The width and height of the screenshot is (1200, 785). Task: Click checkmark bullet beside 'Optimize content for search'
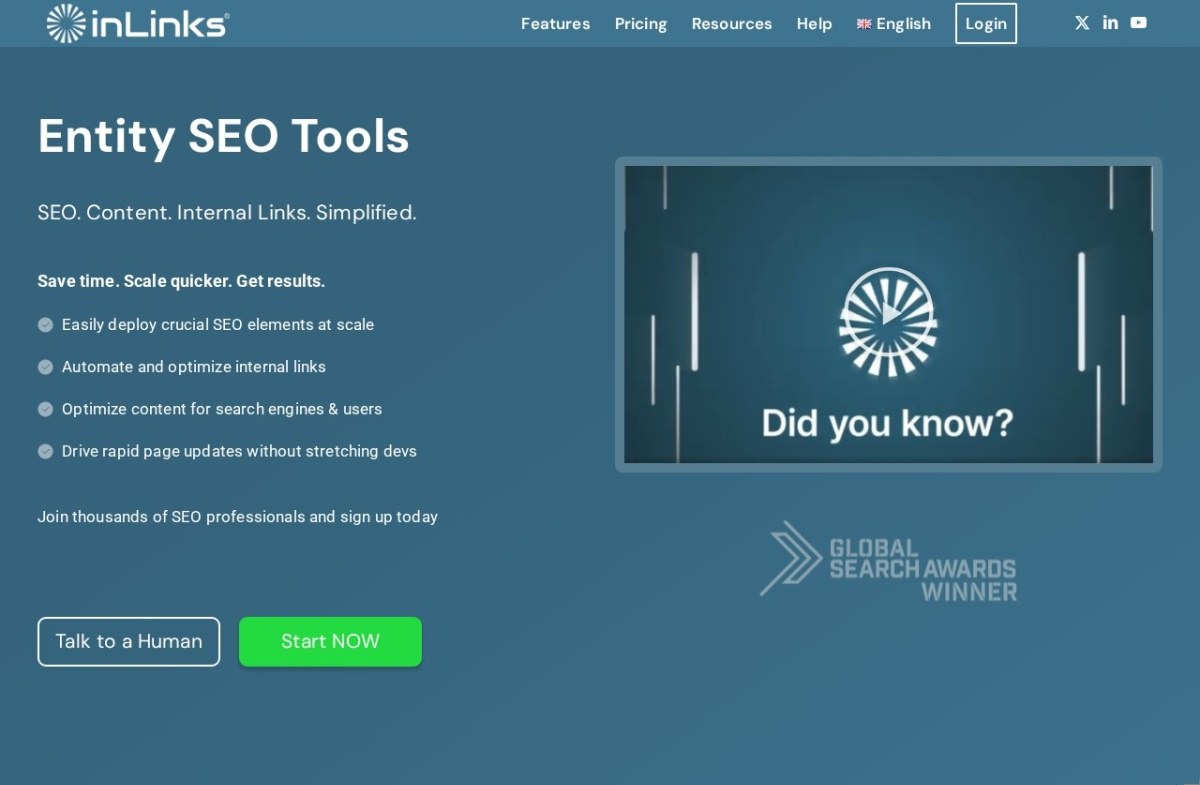point(45,409)
